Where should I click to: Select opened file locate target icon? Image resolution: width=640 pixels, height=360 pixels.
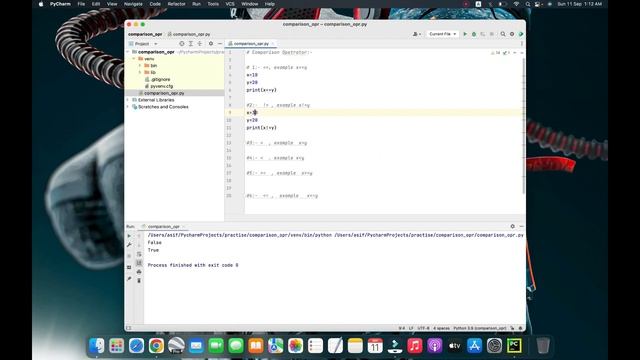tap(182, 44)
